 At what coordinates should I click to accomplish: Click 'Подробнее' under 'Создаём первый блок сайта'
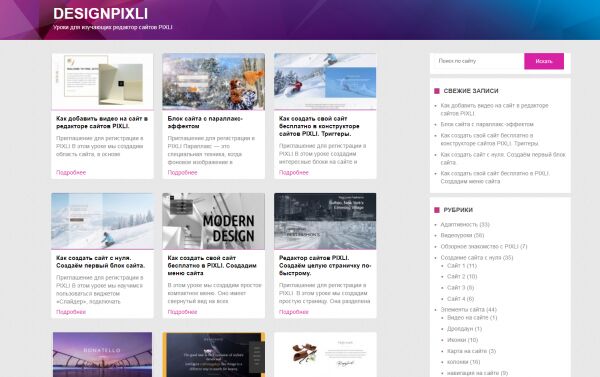71,312
